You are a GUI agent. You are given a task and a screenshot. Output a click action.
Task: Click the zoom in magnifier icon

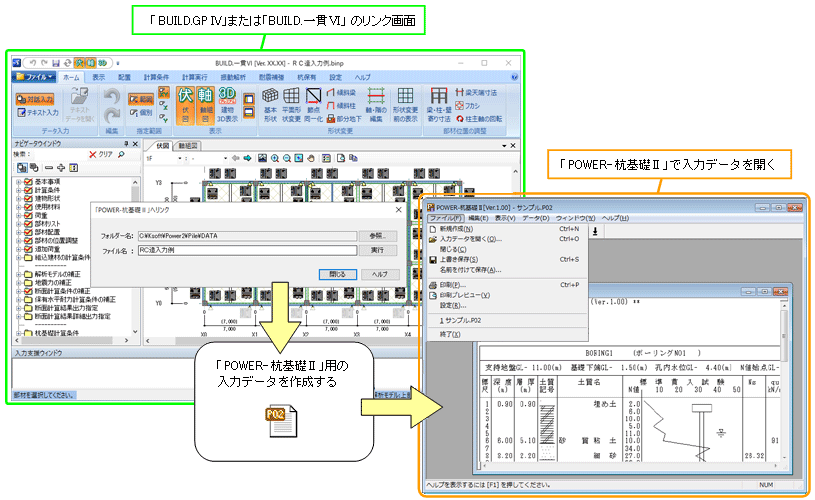point(275,159)
